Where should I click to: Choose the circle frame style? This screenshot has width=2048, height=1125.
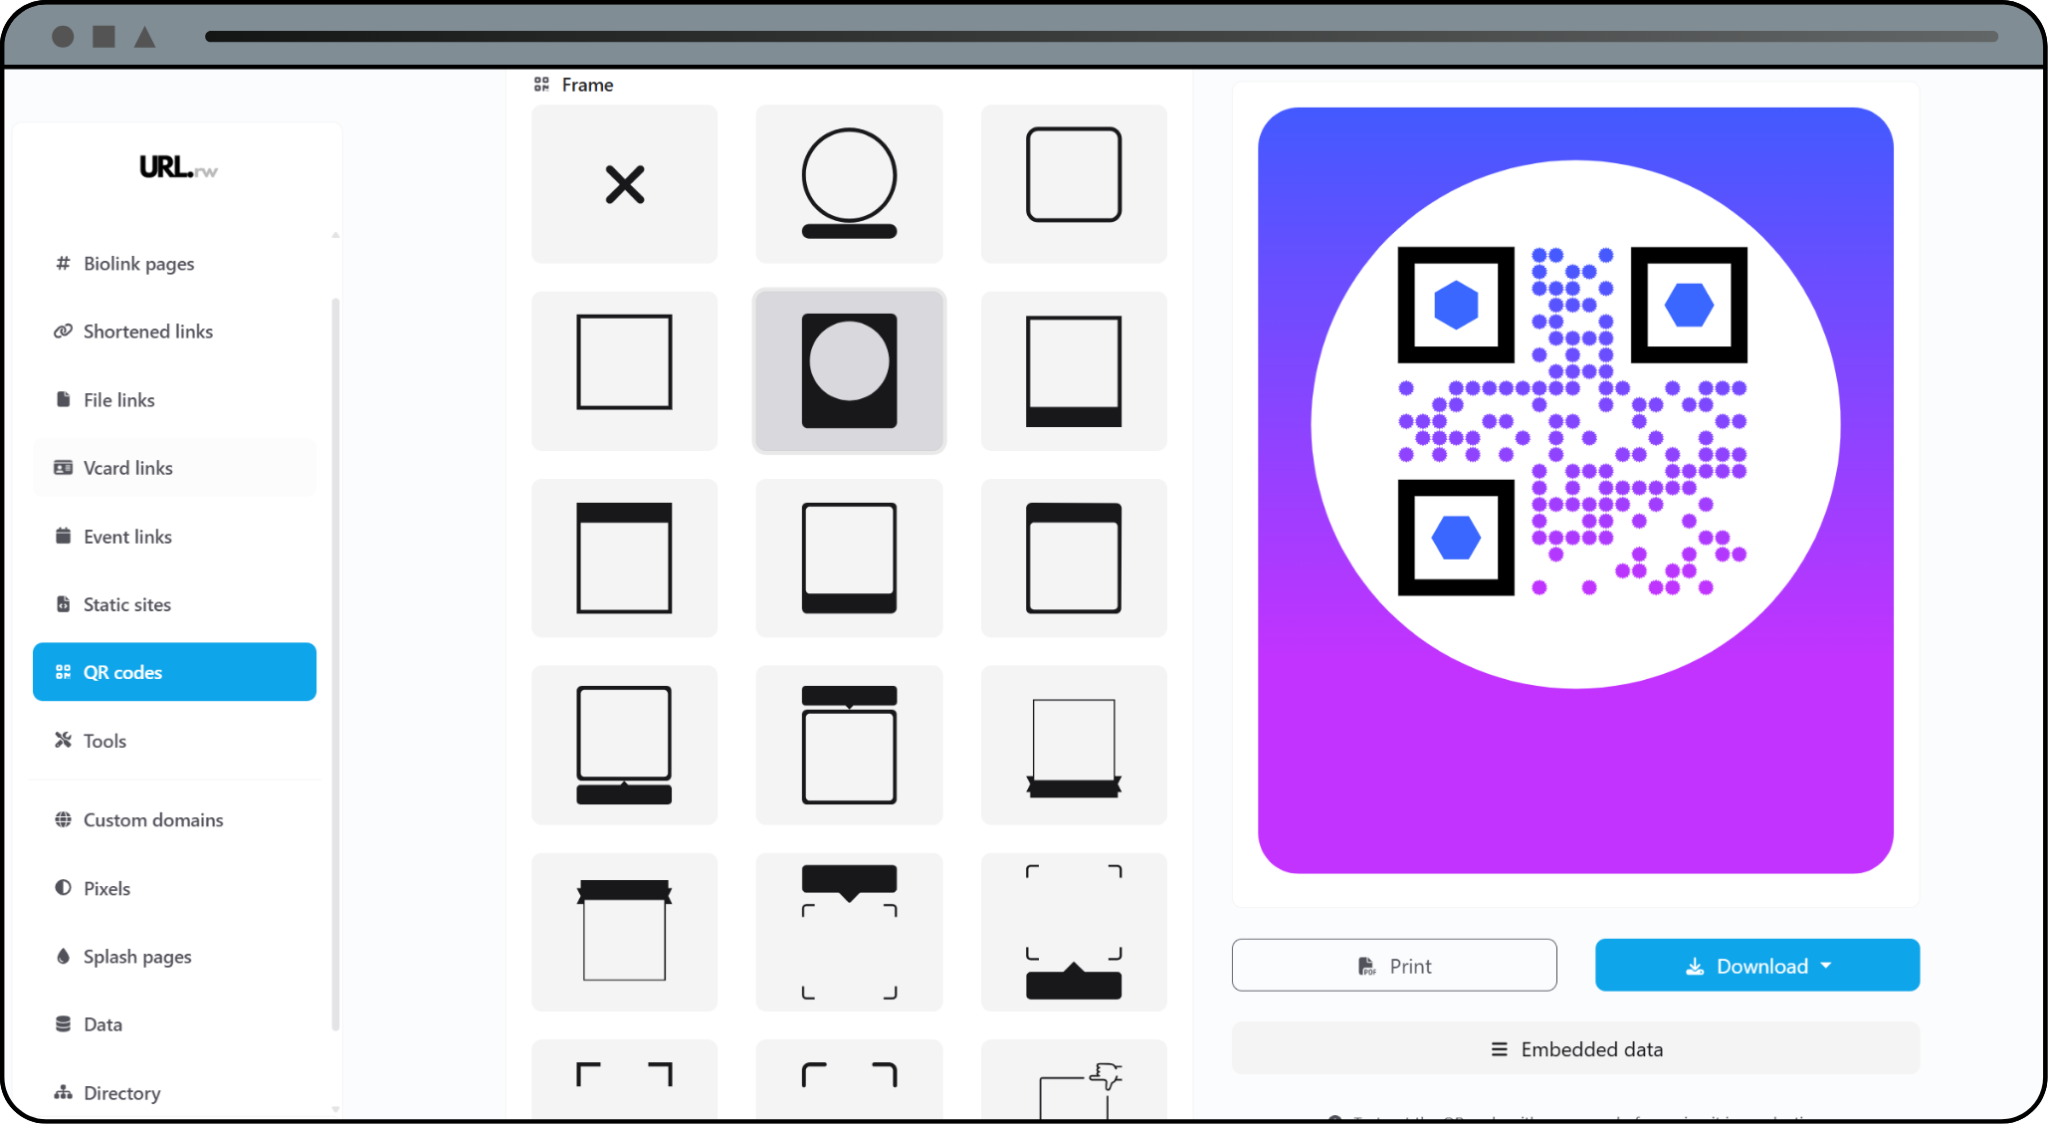(848, 184)
